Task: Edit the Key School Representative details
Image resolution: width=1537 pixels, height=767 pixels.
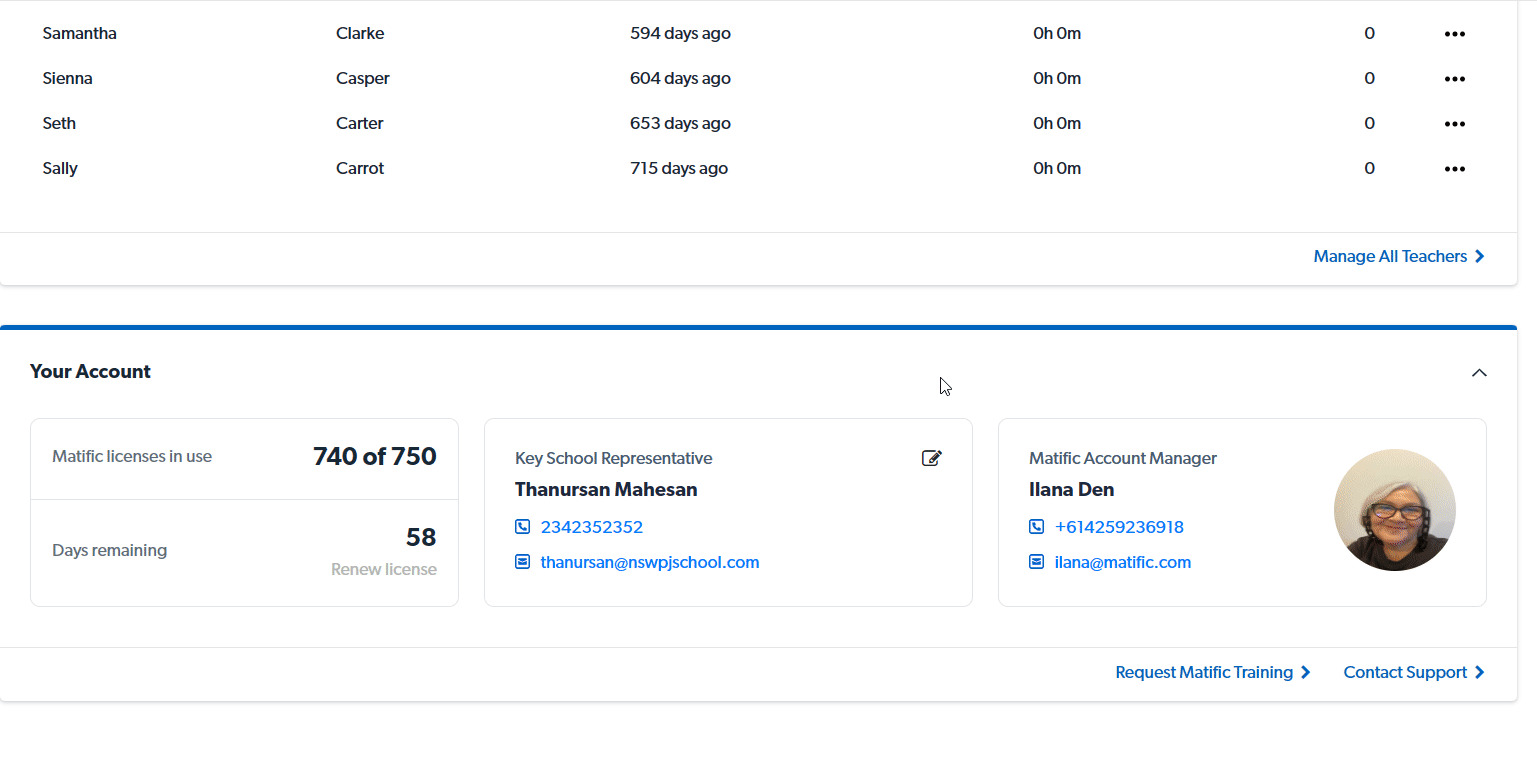Action: point(931,458)
